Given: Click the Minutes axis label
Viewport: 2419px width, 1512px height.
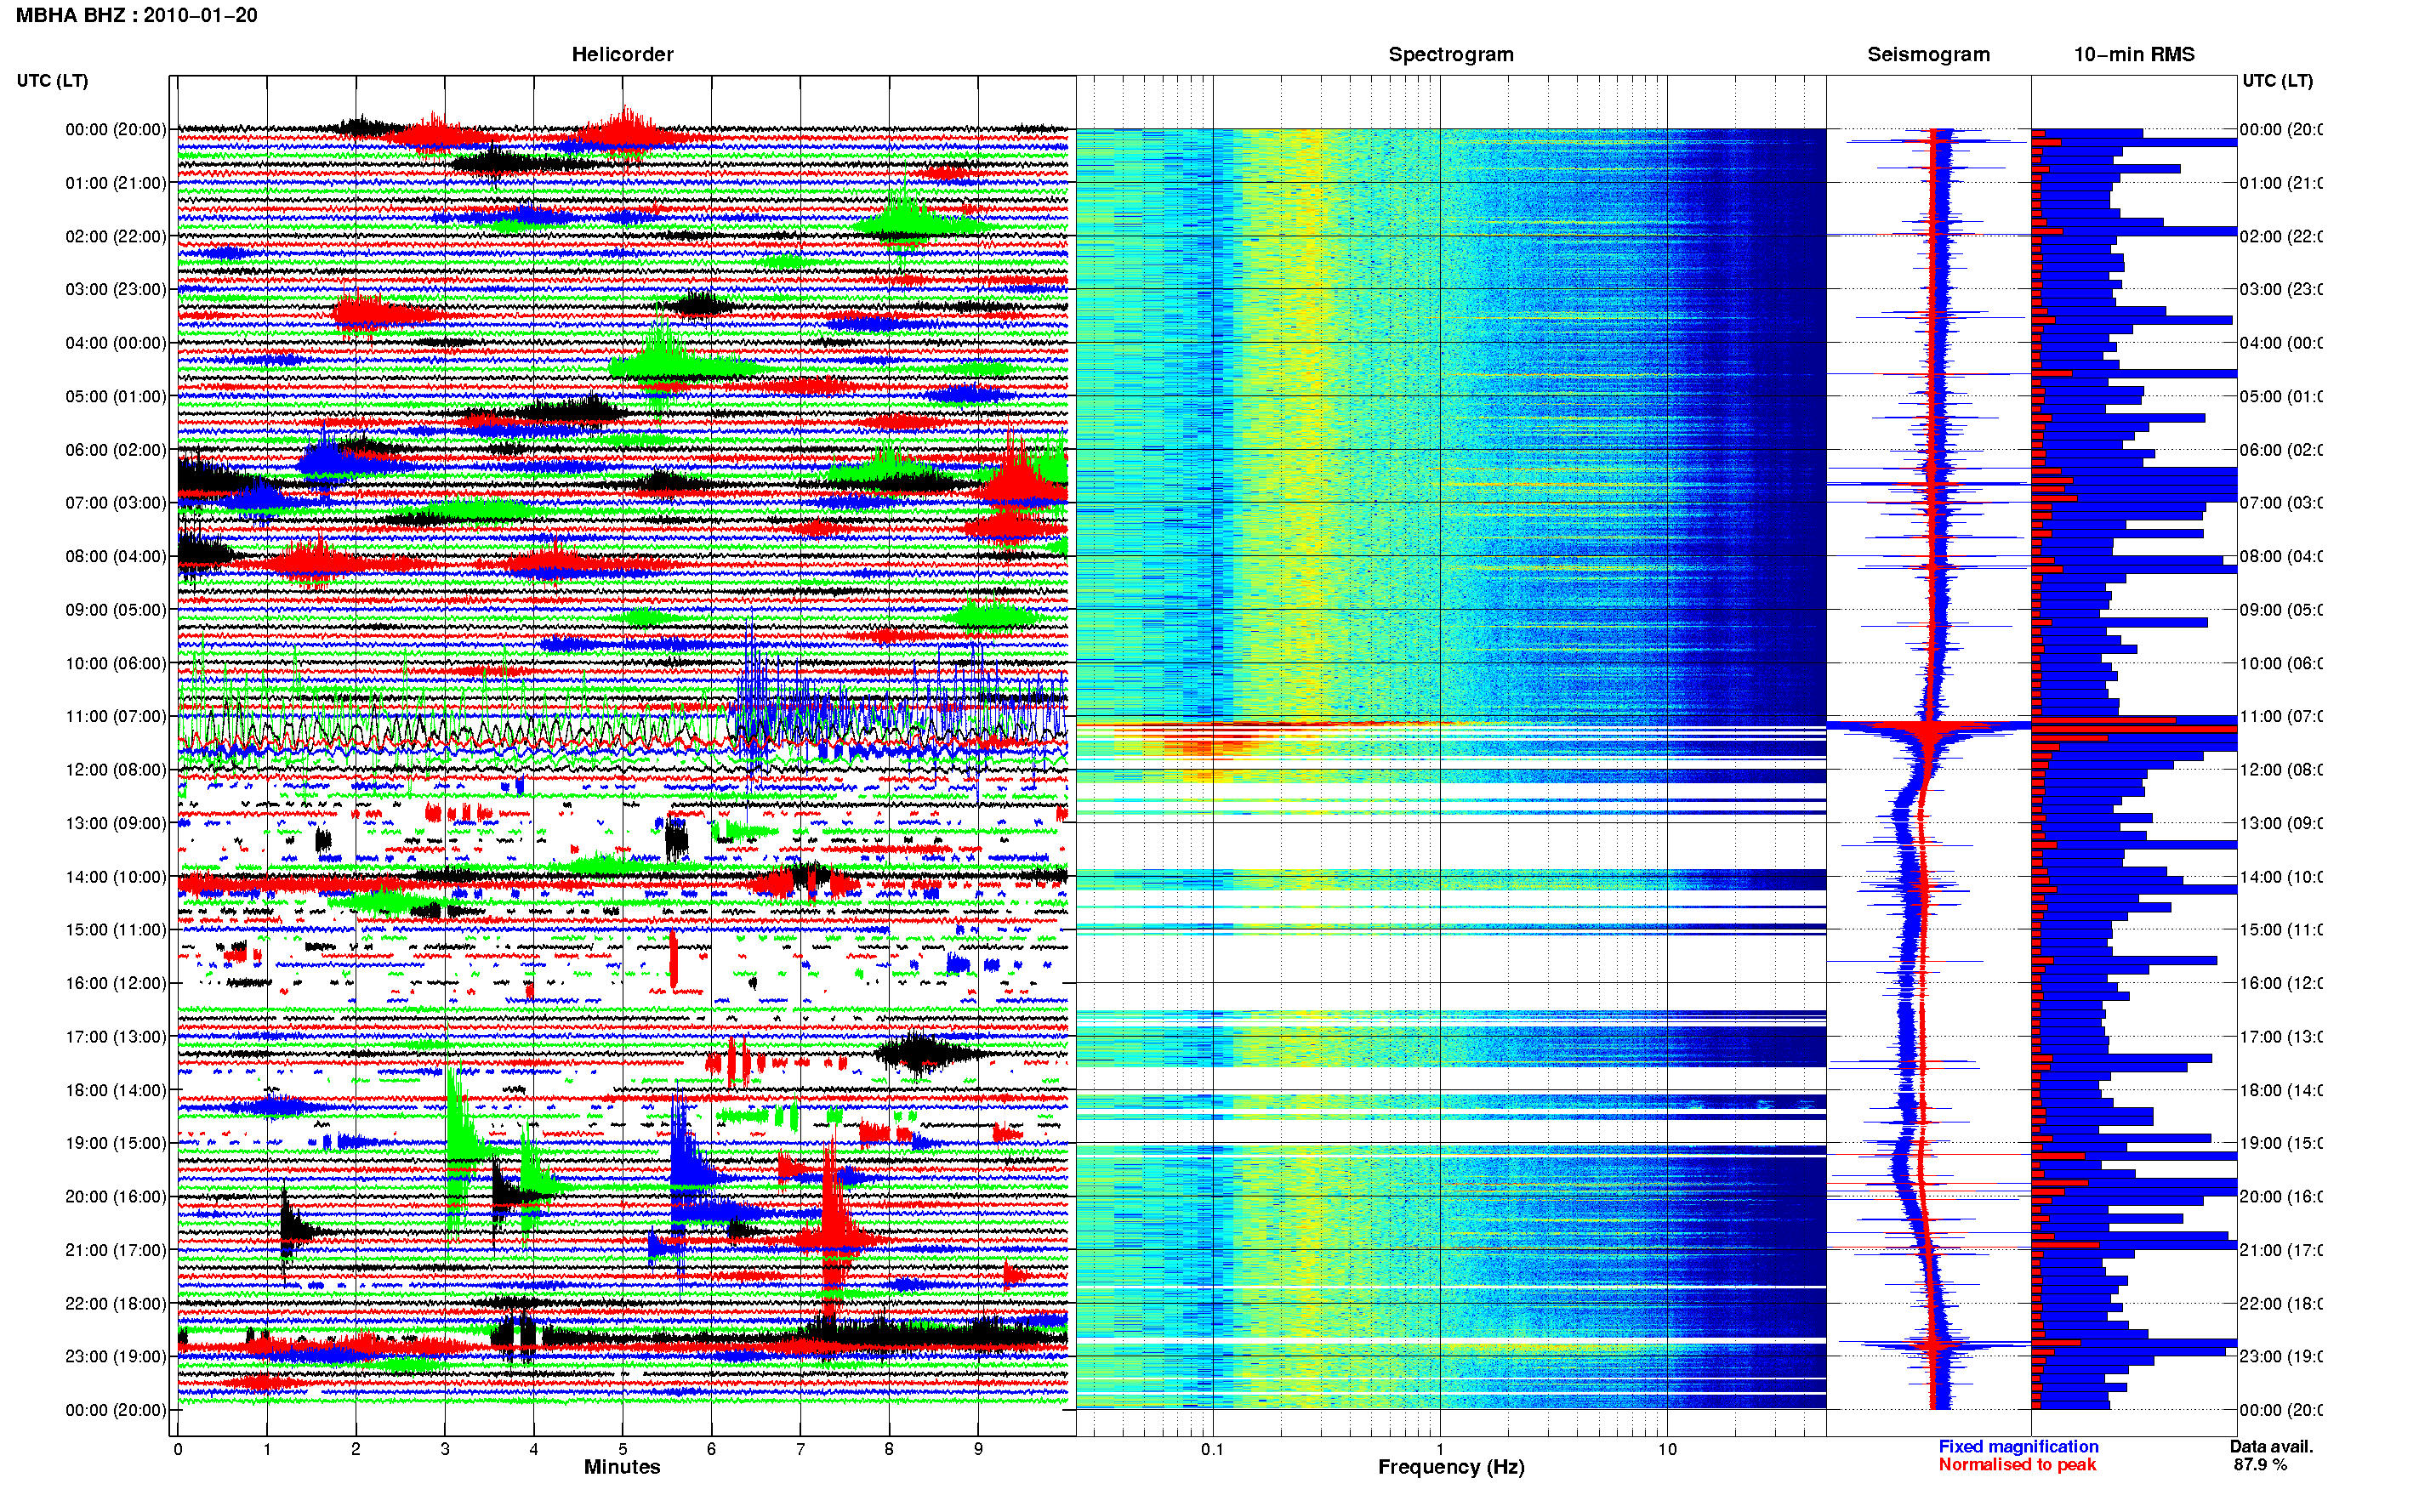Looking at the screenshot, I should click(x=622, y=1466).
